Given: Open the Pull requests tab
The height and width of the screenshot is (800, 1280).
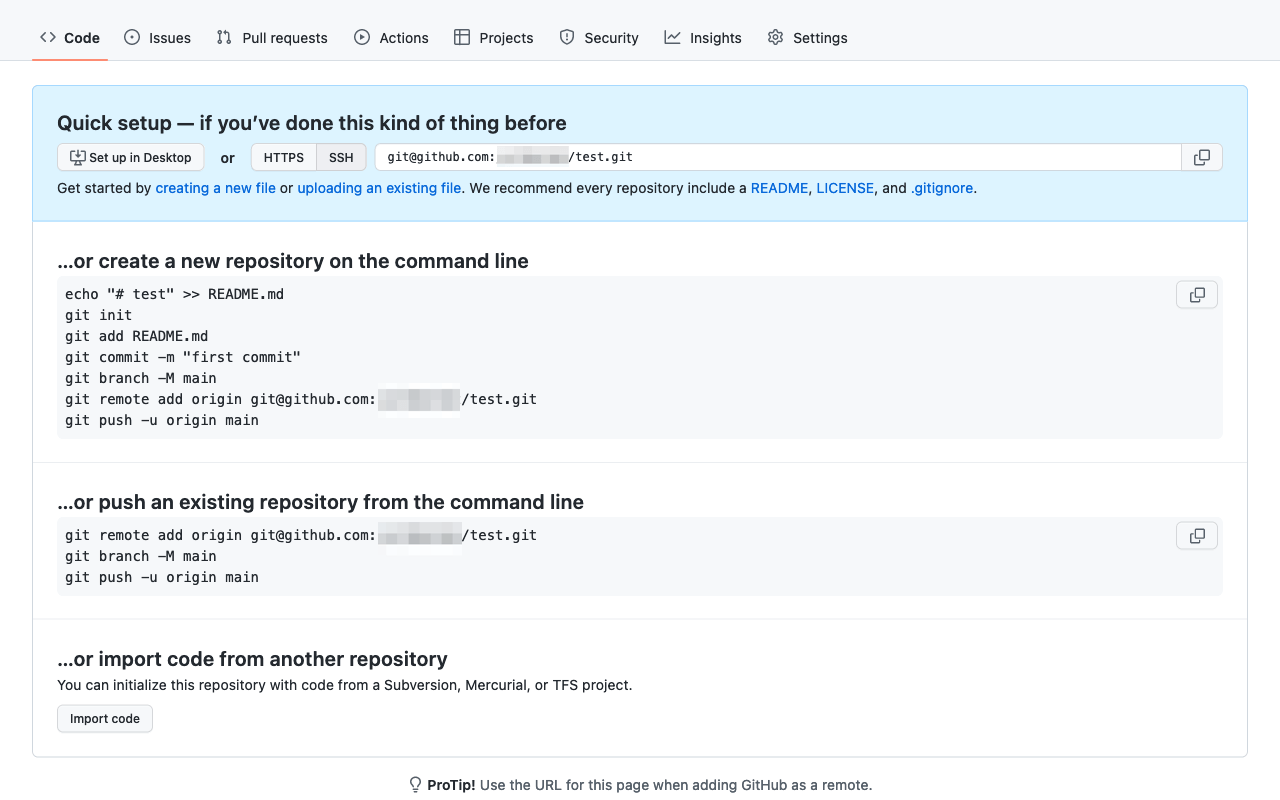Looking at the screenshot, I should point(272,38).
